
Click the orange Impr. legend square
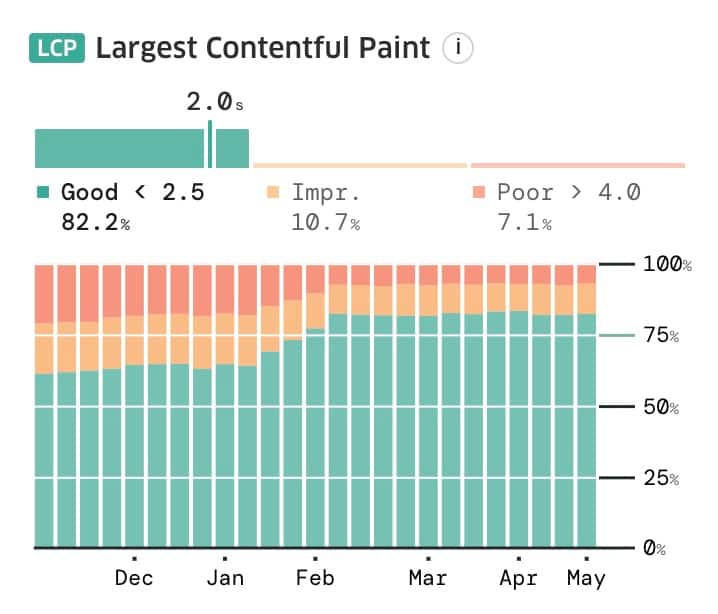point(273,192)
